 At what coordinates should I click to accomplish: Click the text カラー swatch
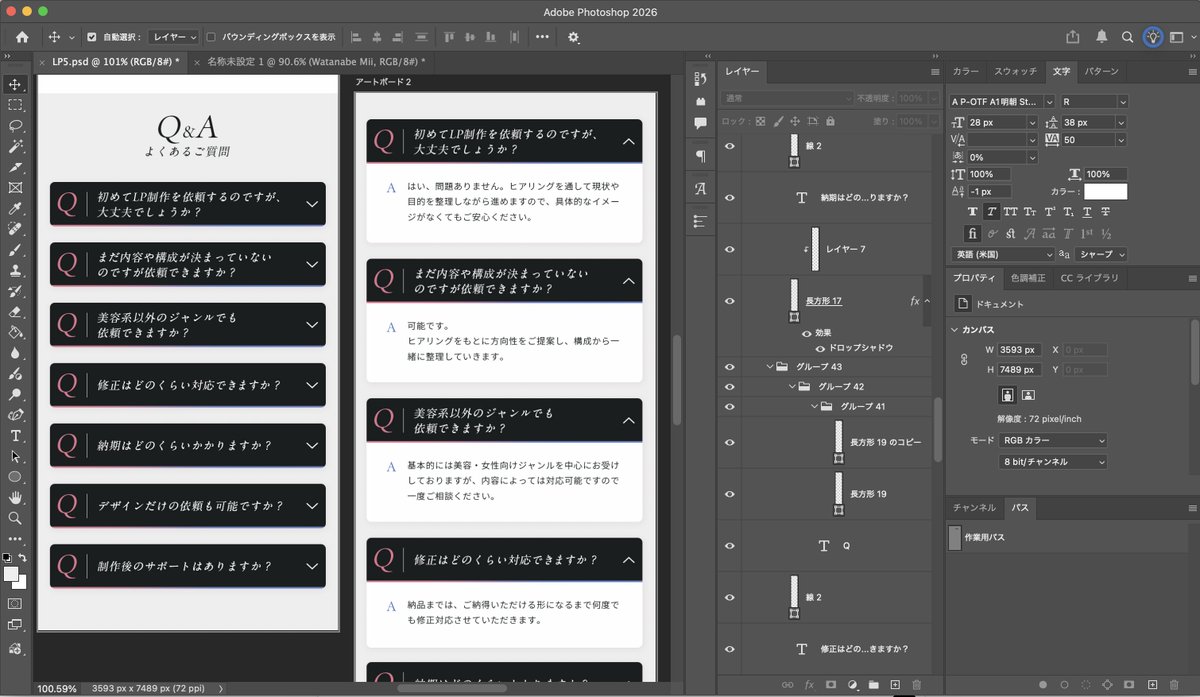(x=1105, y=191)
